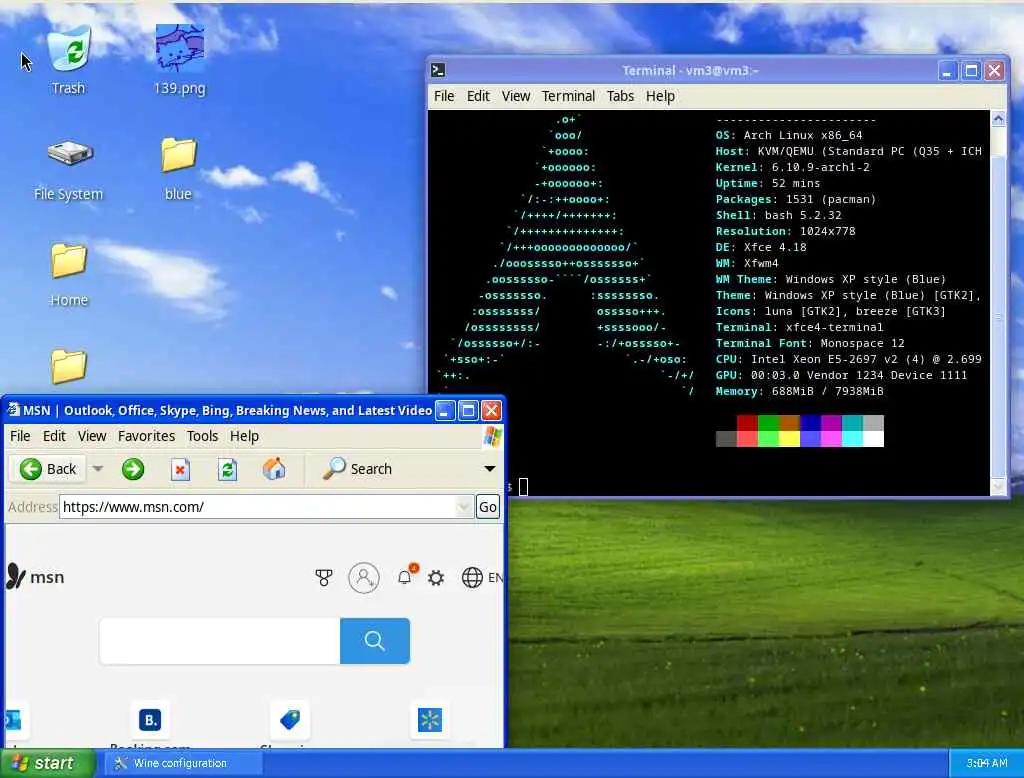Open the Home folder icon
The image size is (1024, 778).
[x=69, y=274]
